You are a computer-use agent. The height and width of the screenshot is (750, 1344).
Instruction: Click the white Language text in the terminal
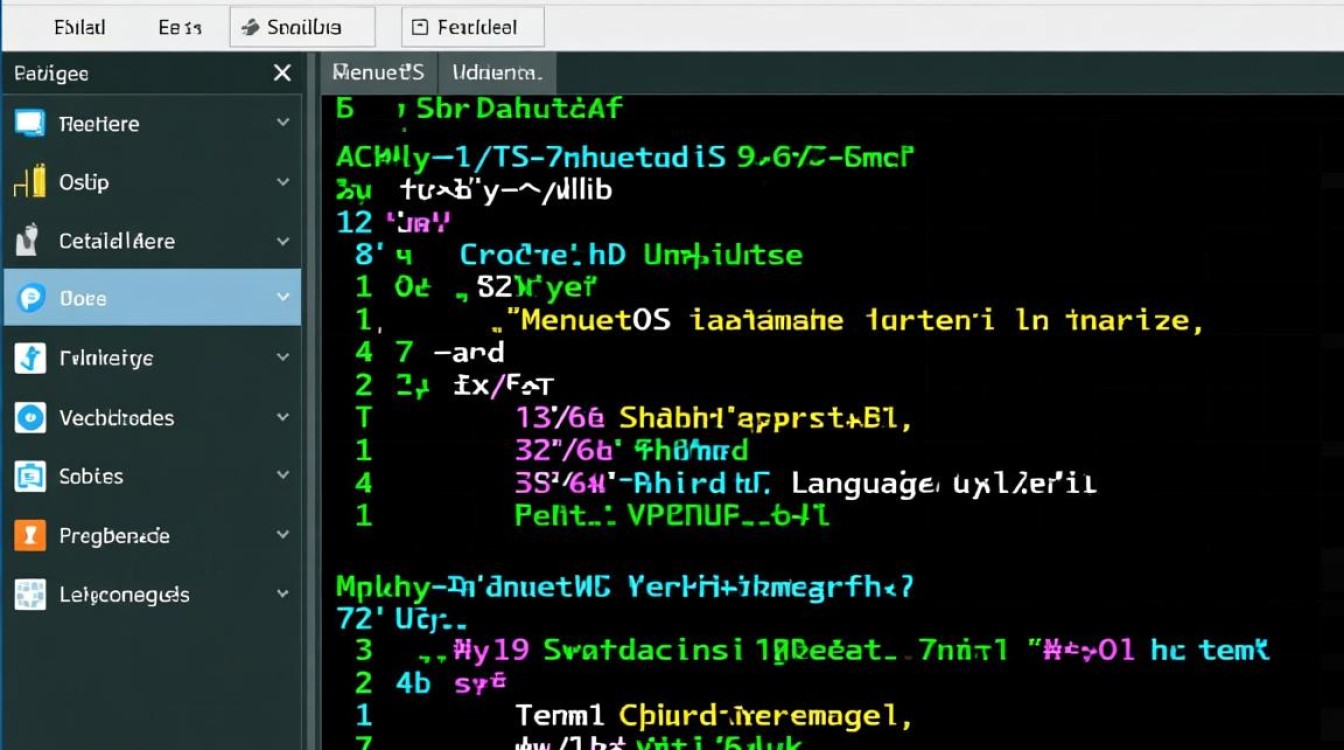863,484
